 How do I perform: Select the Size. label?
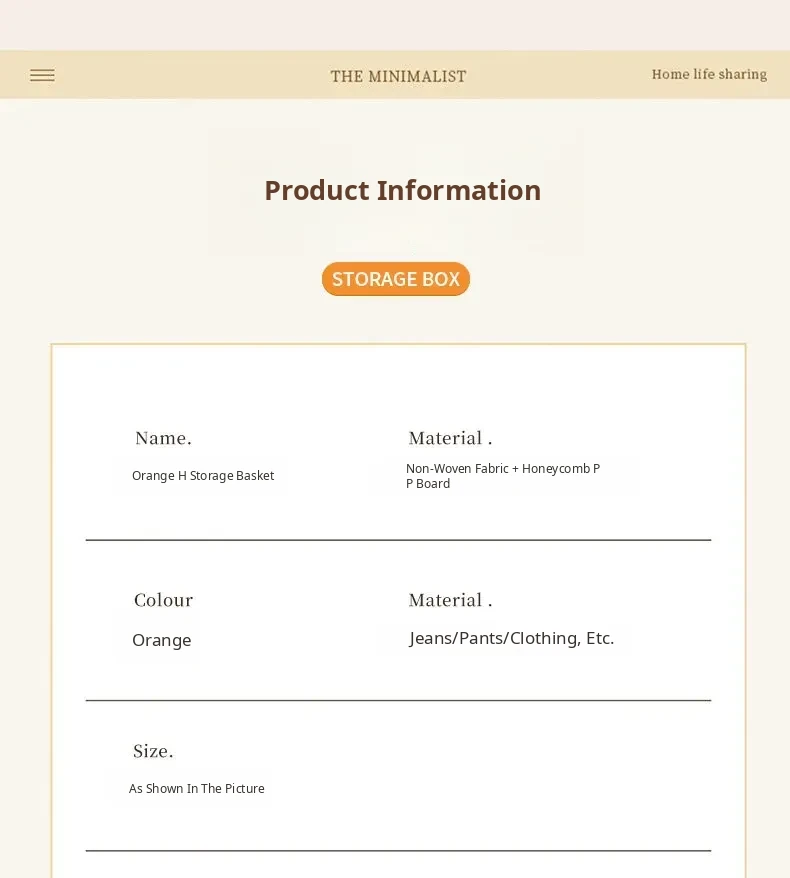pos(153,751)
